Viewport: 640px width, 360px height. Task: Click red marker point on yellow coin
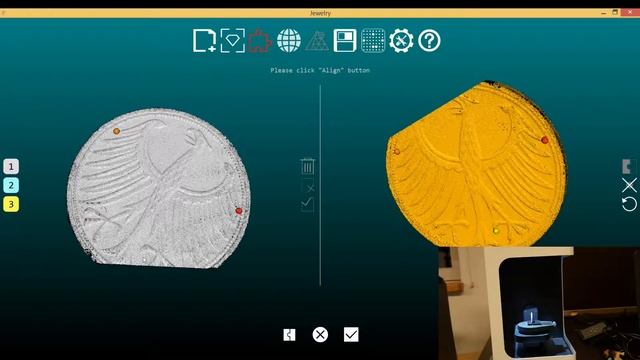544,140
